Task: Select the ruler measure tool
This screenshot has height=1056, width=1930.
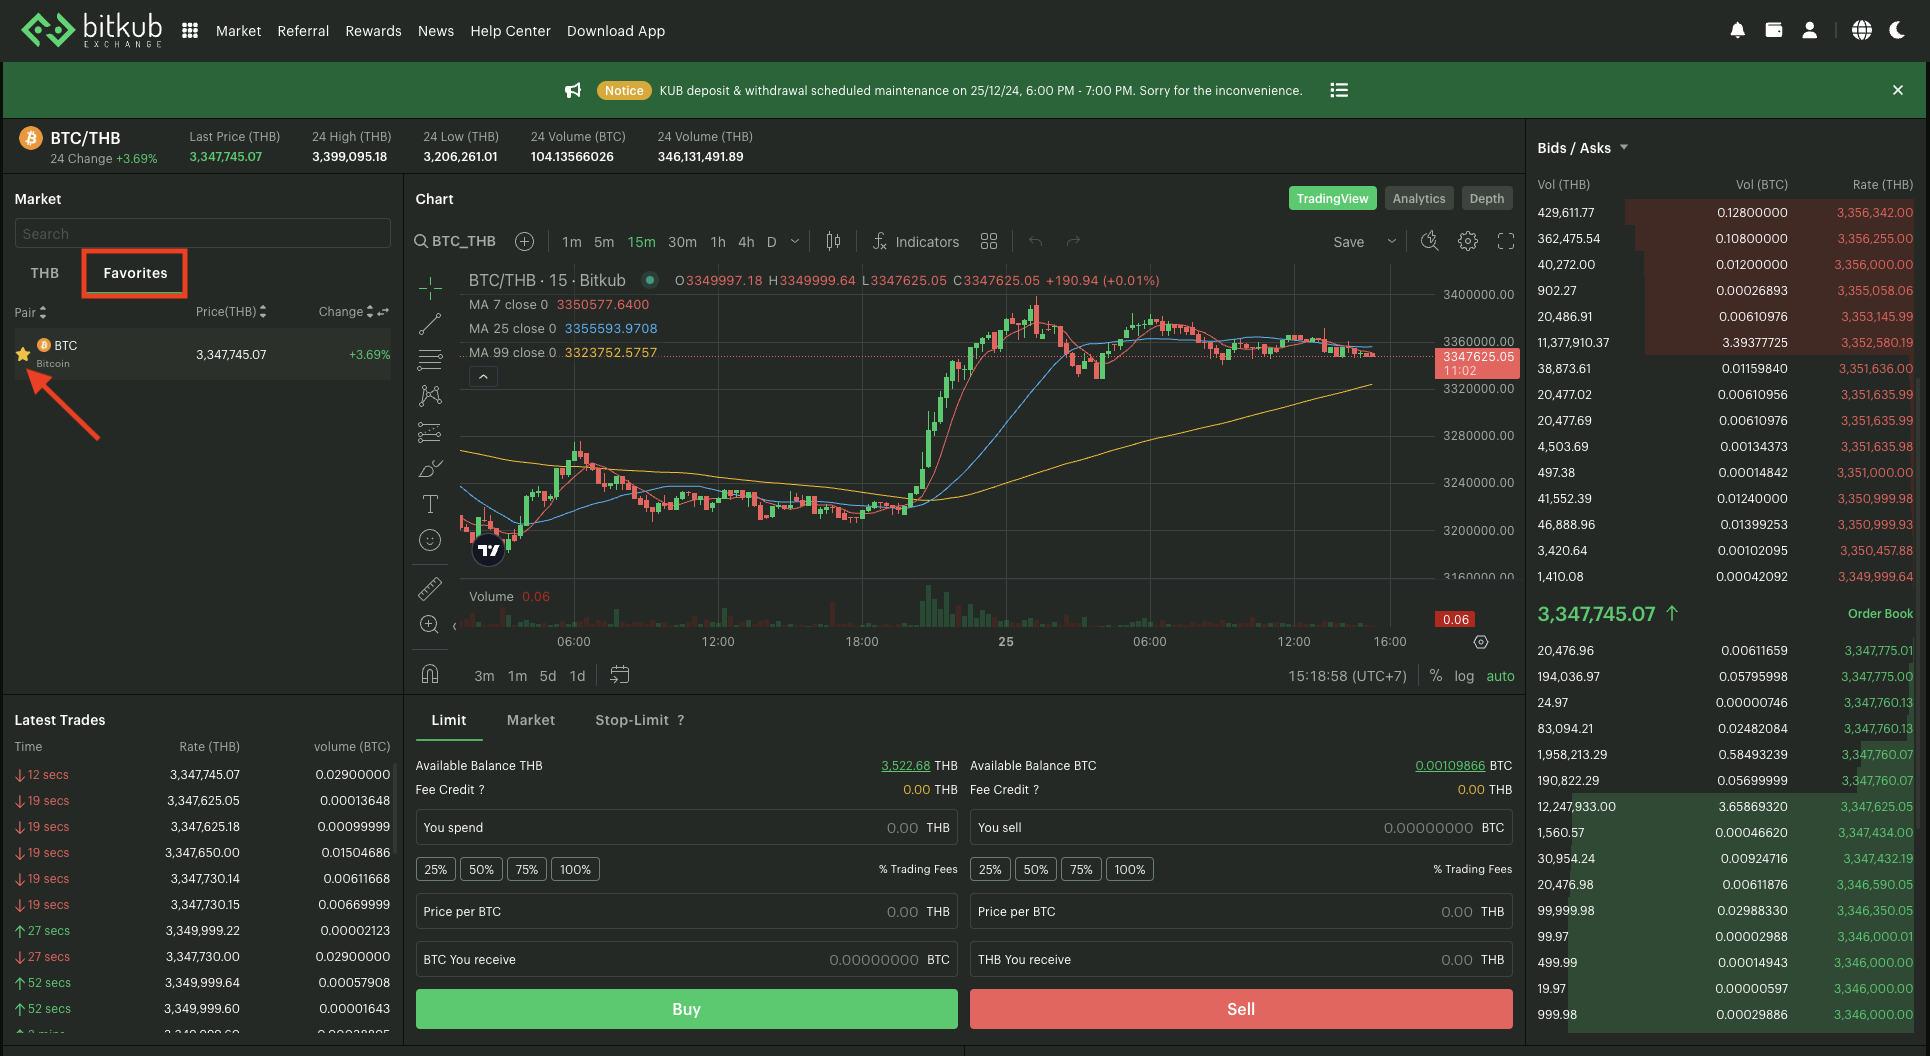Action: point(430,588)
